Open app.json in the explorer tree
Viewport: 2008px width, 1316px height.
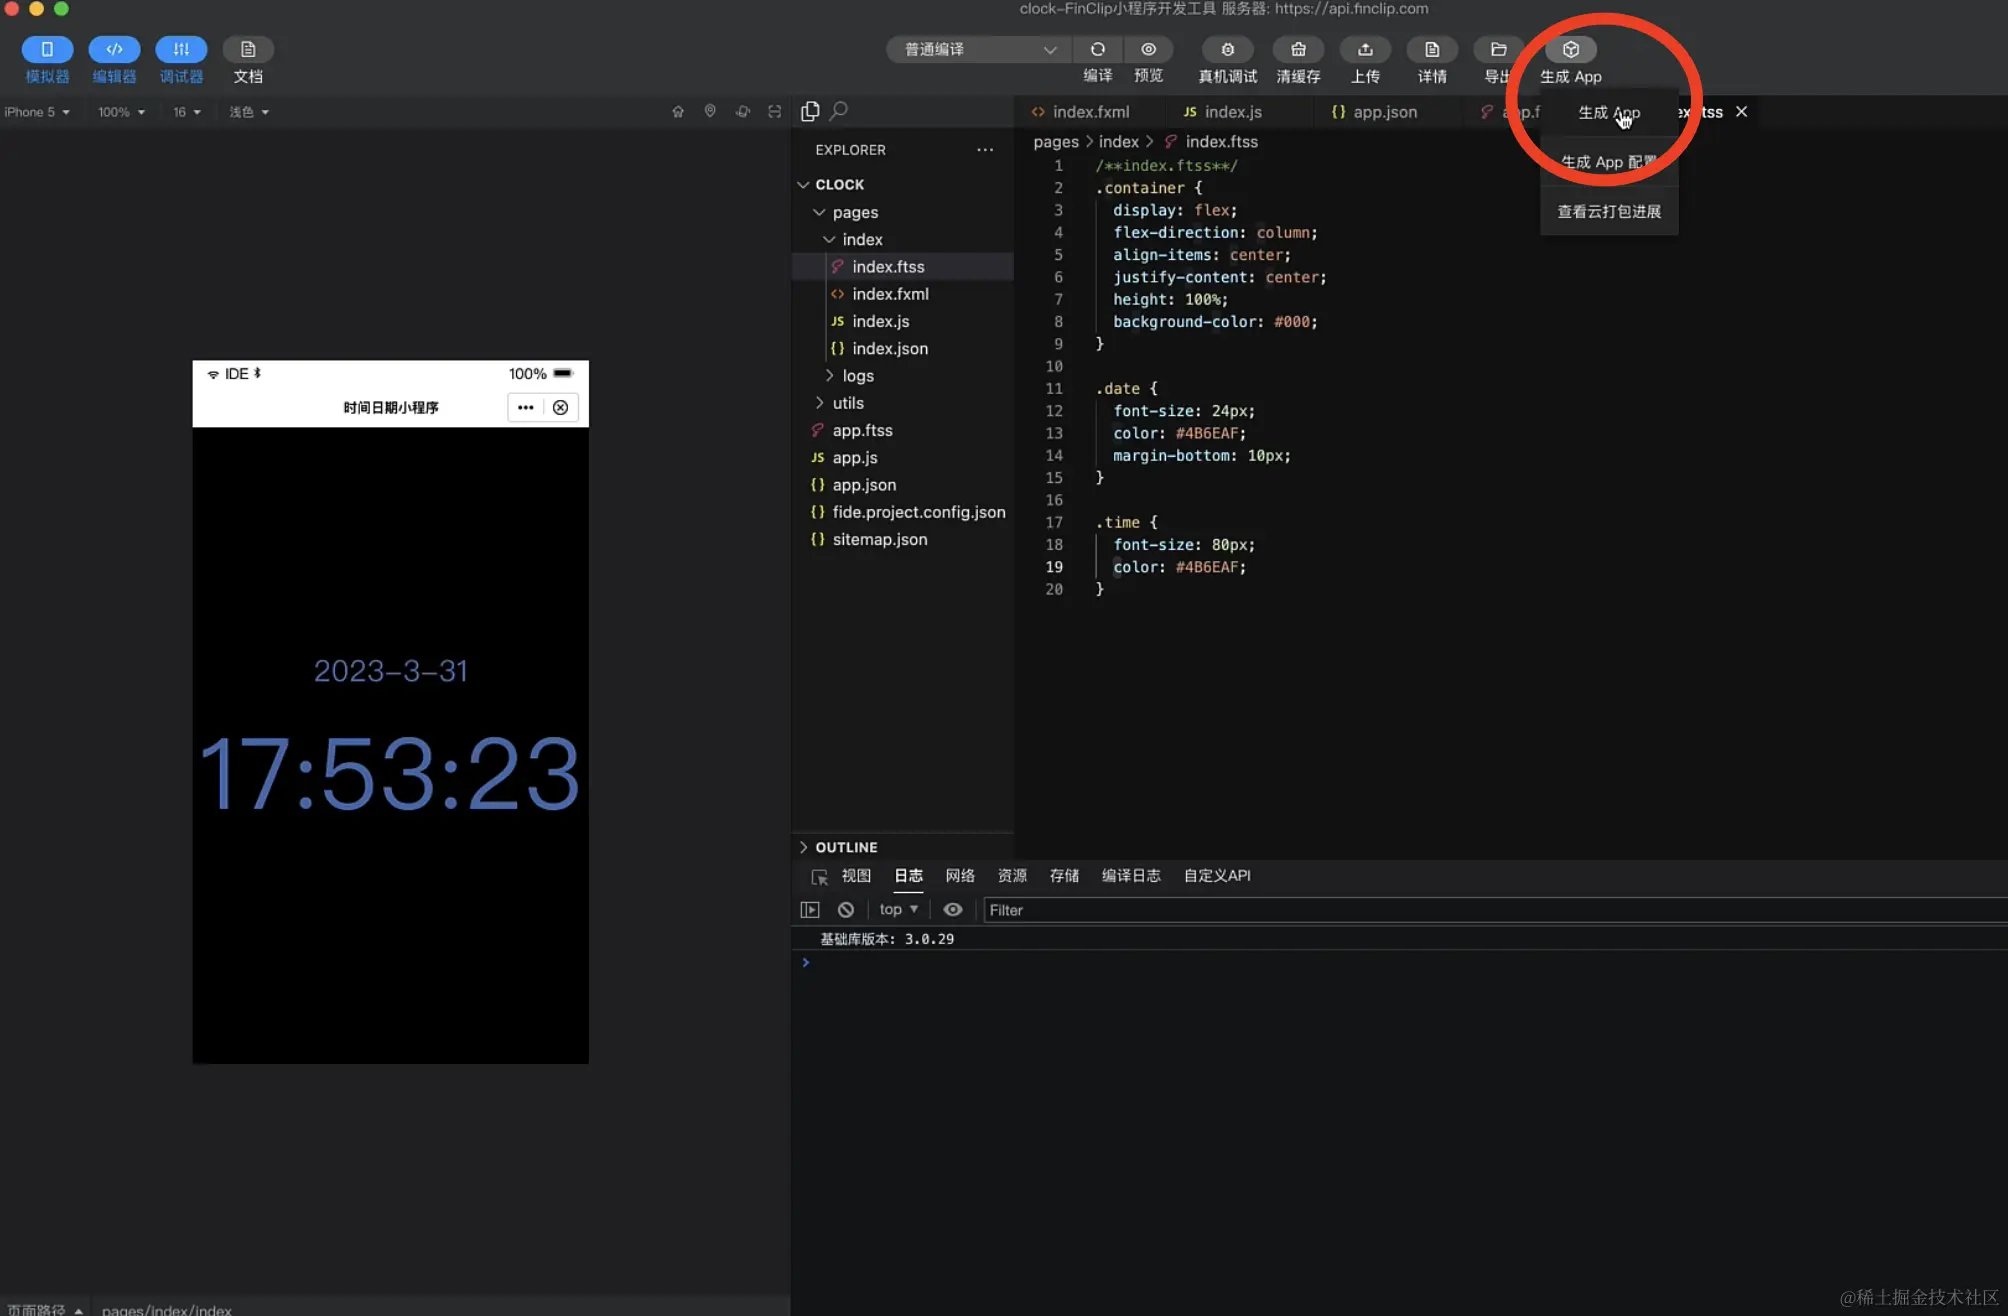[864, 485]
